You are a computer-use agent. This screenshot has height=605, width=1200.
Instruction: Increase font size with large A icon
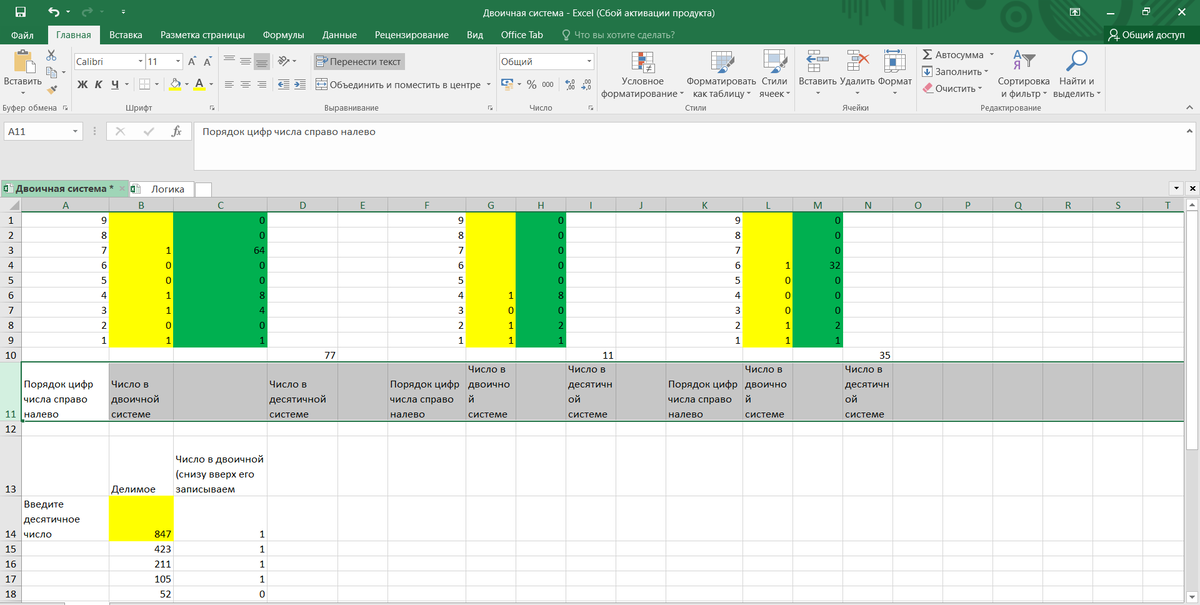tap(192, 61)
